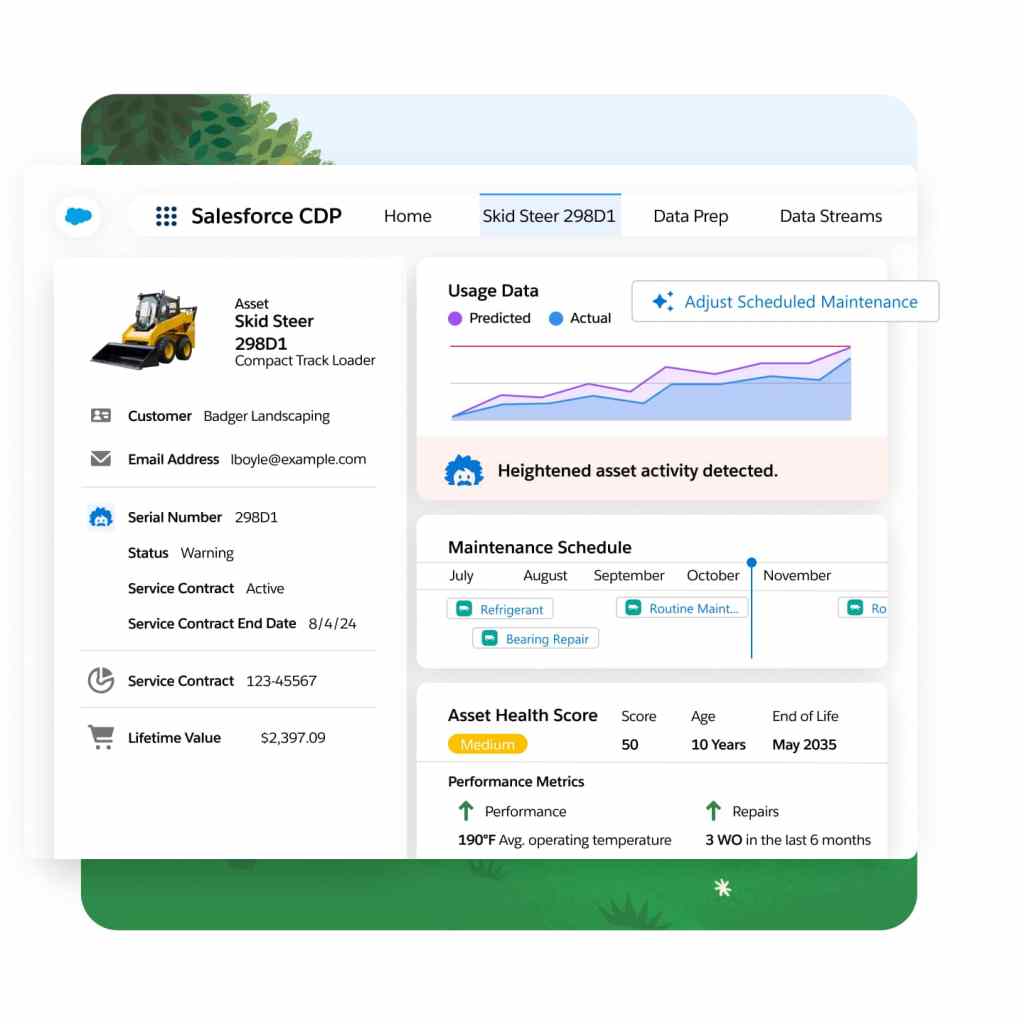The image size is (1024, 1024).
Task: Click the Status value Warning
Action: tap(207, 553)
